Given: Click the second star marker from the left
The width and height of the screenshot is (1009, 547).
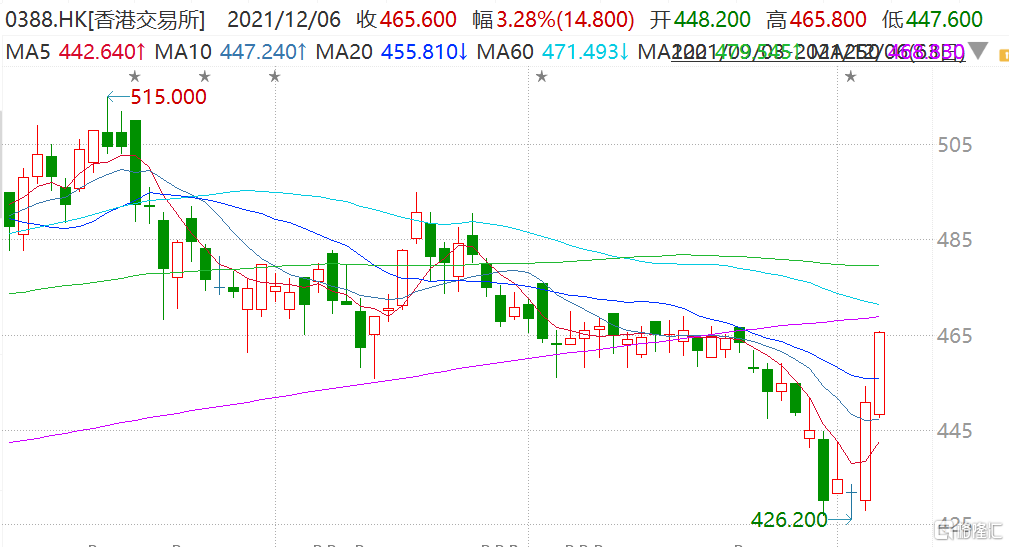Looking at the screenshot, I should point(204,76).
